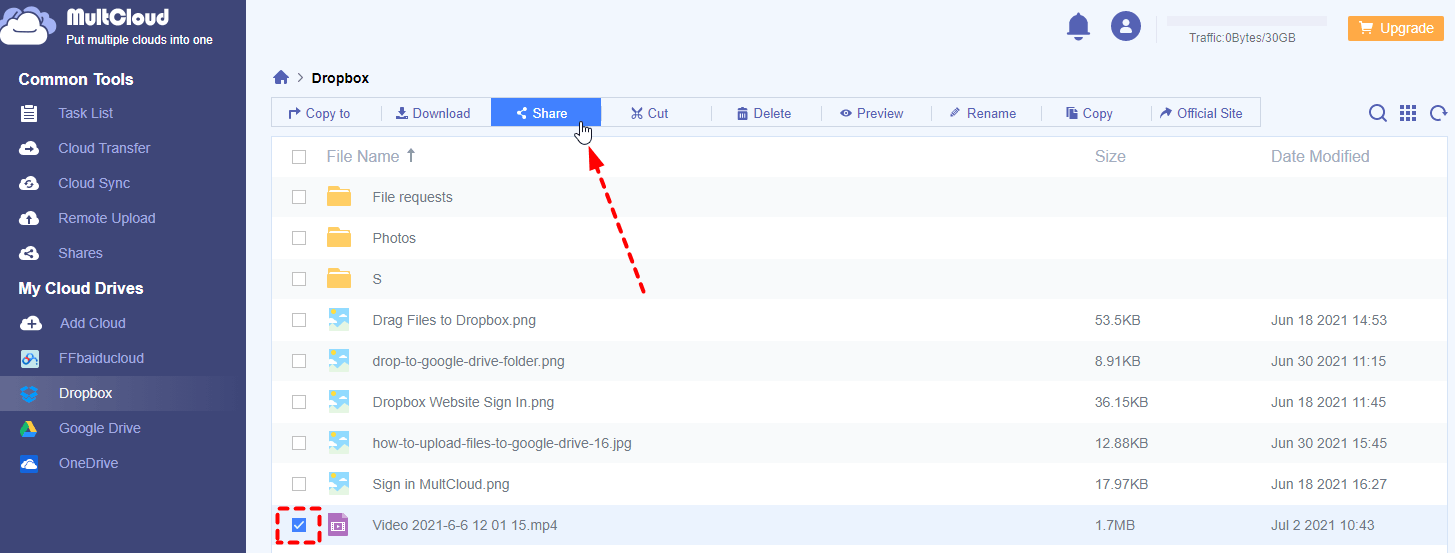The width and height of the screenshot is (1455, 553).
Task: Click Delete in the toolbar
Action: tap(766, 113)
